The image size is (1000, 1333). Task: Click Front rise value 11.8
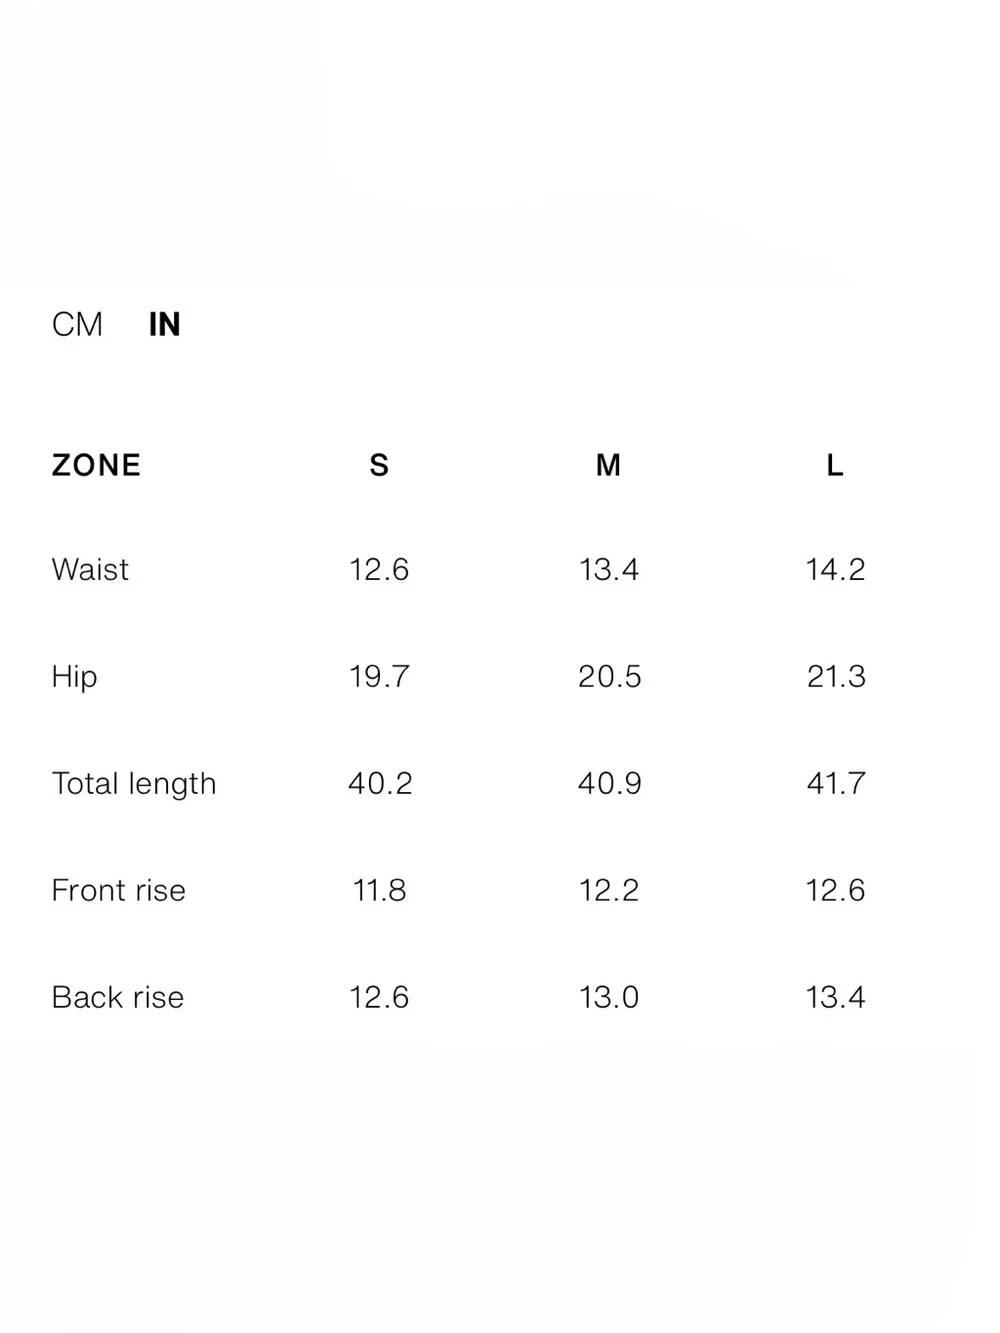[x=379, y=890]
